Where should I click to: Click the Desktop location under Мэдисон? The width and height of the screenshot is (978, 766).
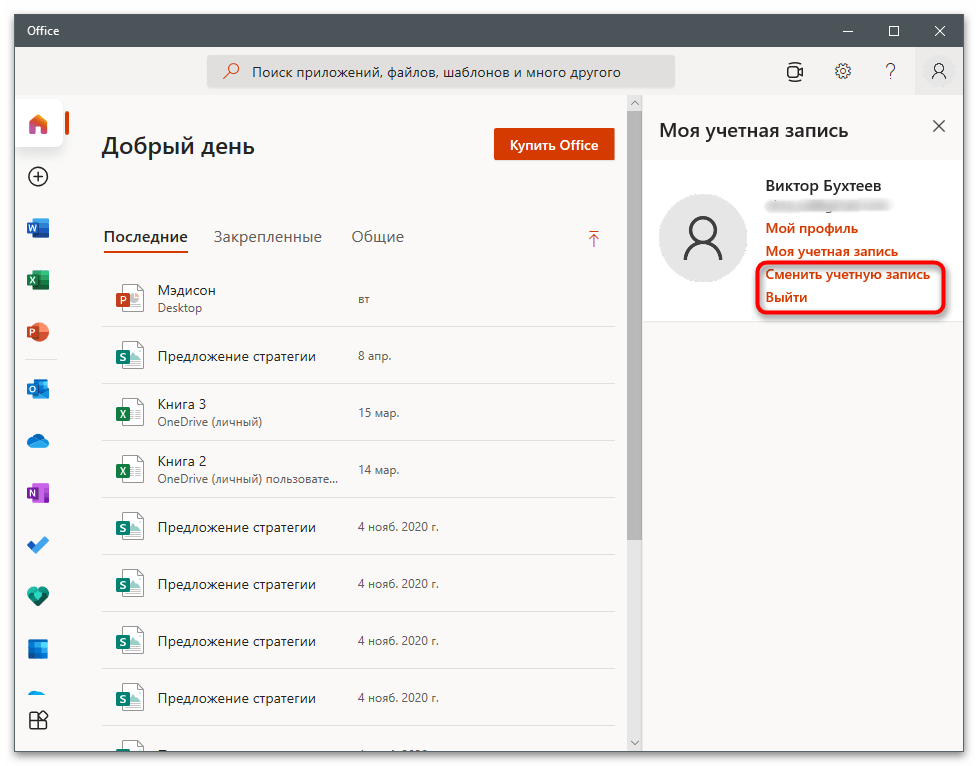click(180, 308)
